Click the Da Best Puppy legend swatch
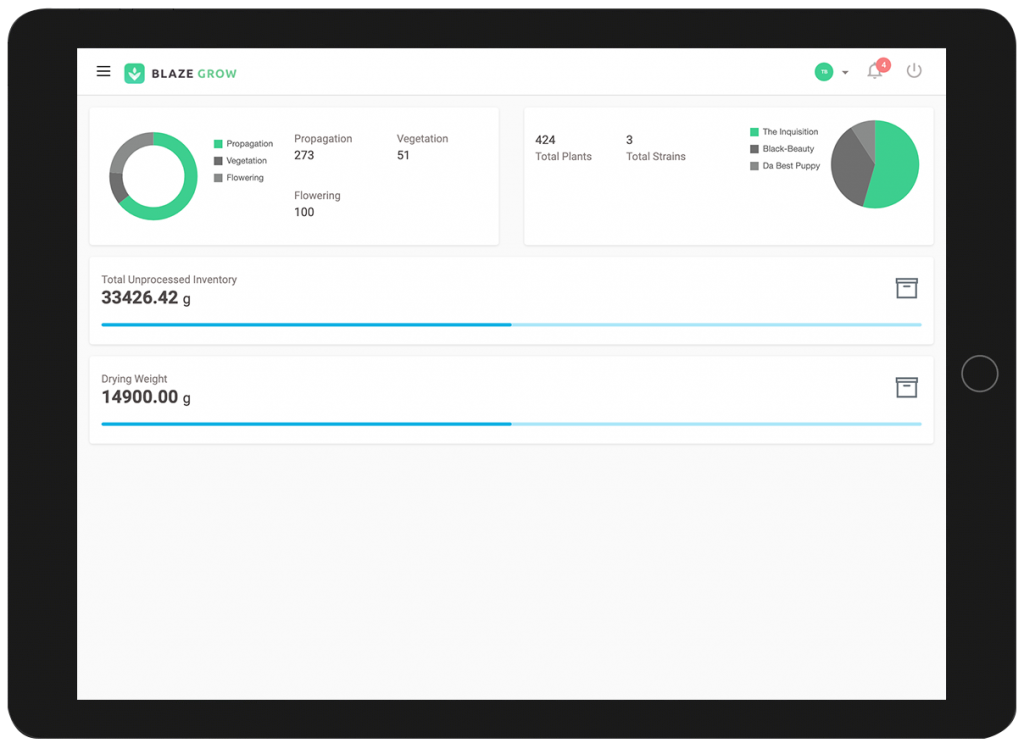 754,166
